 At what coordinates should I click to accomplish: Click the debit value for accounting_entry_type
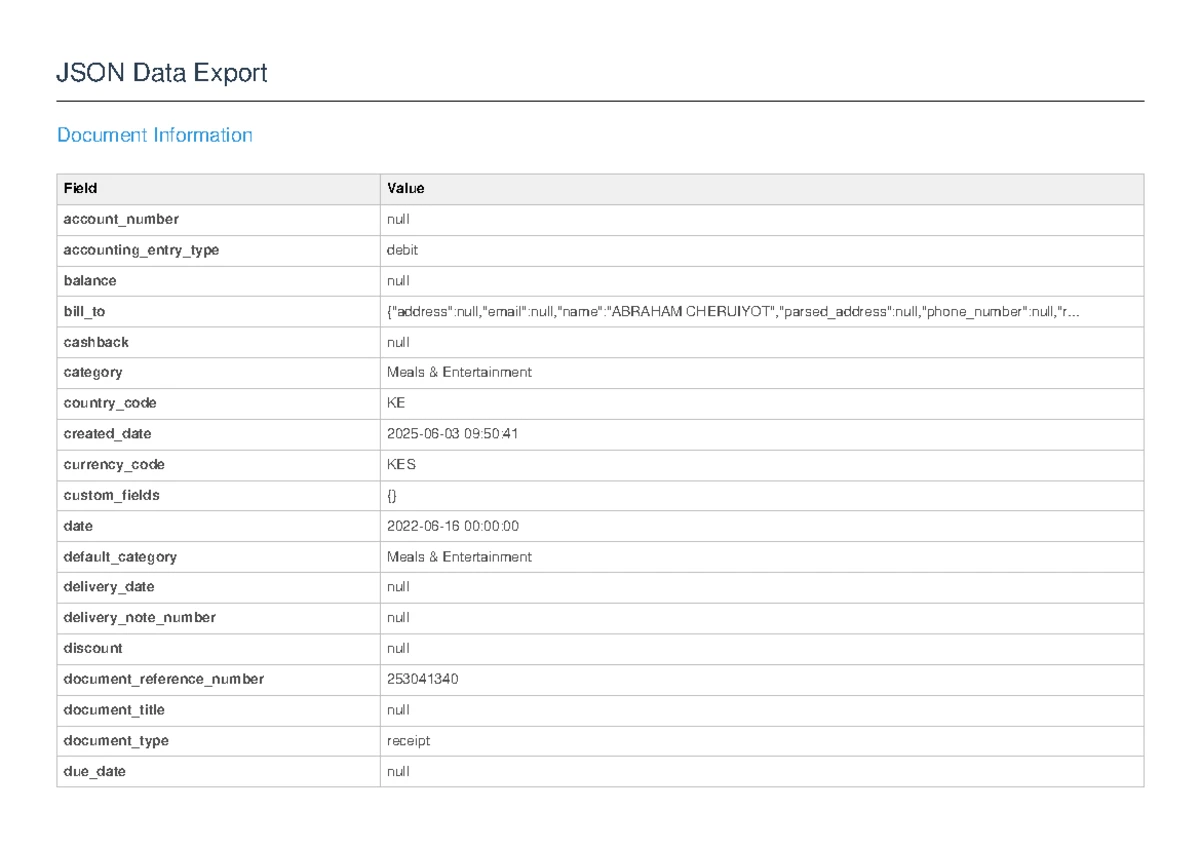pyautogui.click(x=402, y=250)
